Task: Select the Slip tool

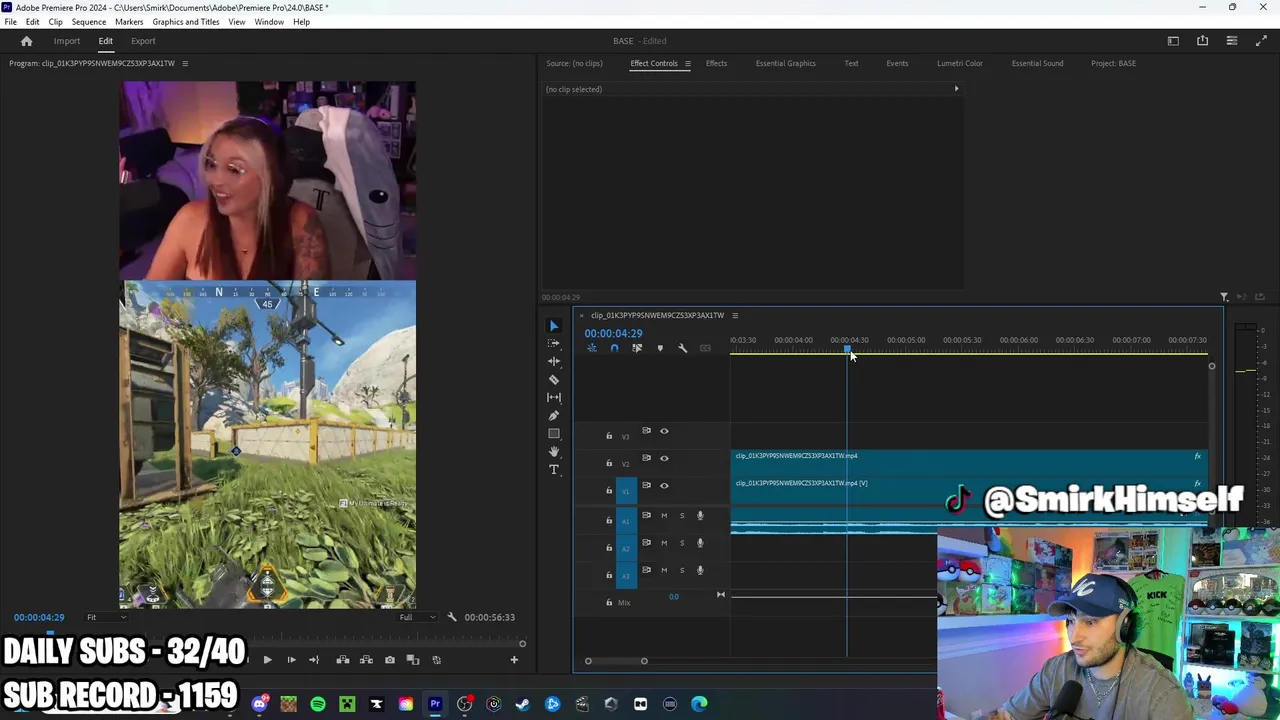Action: click(554, 397)
